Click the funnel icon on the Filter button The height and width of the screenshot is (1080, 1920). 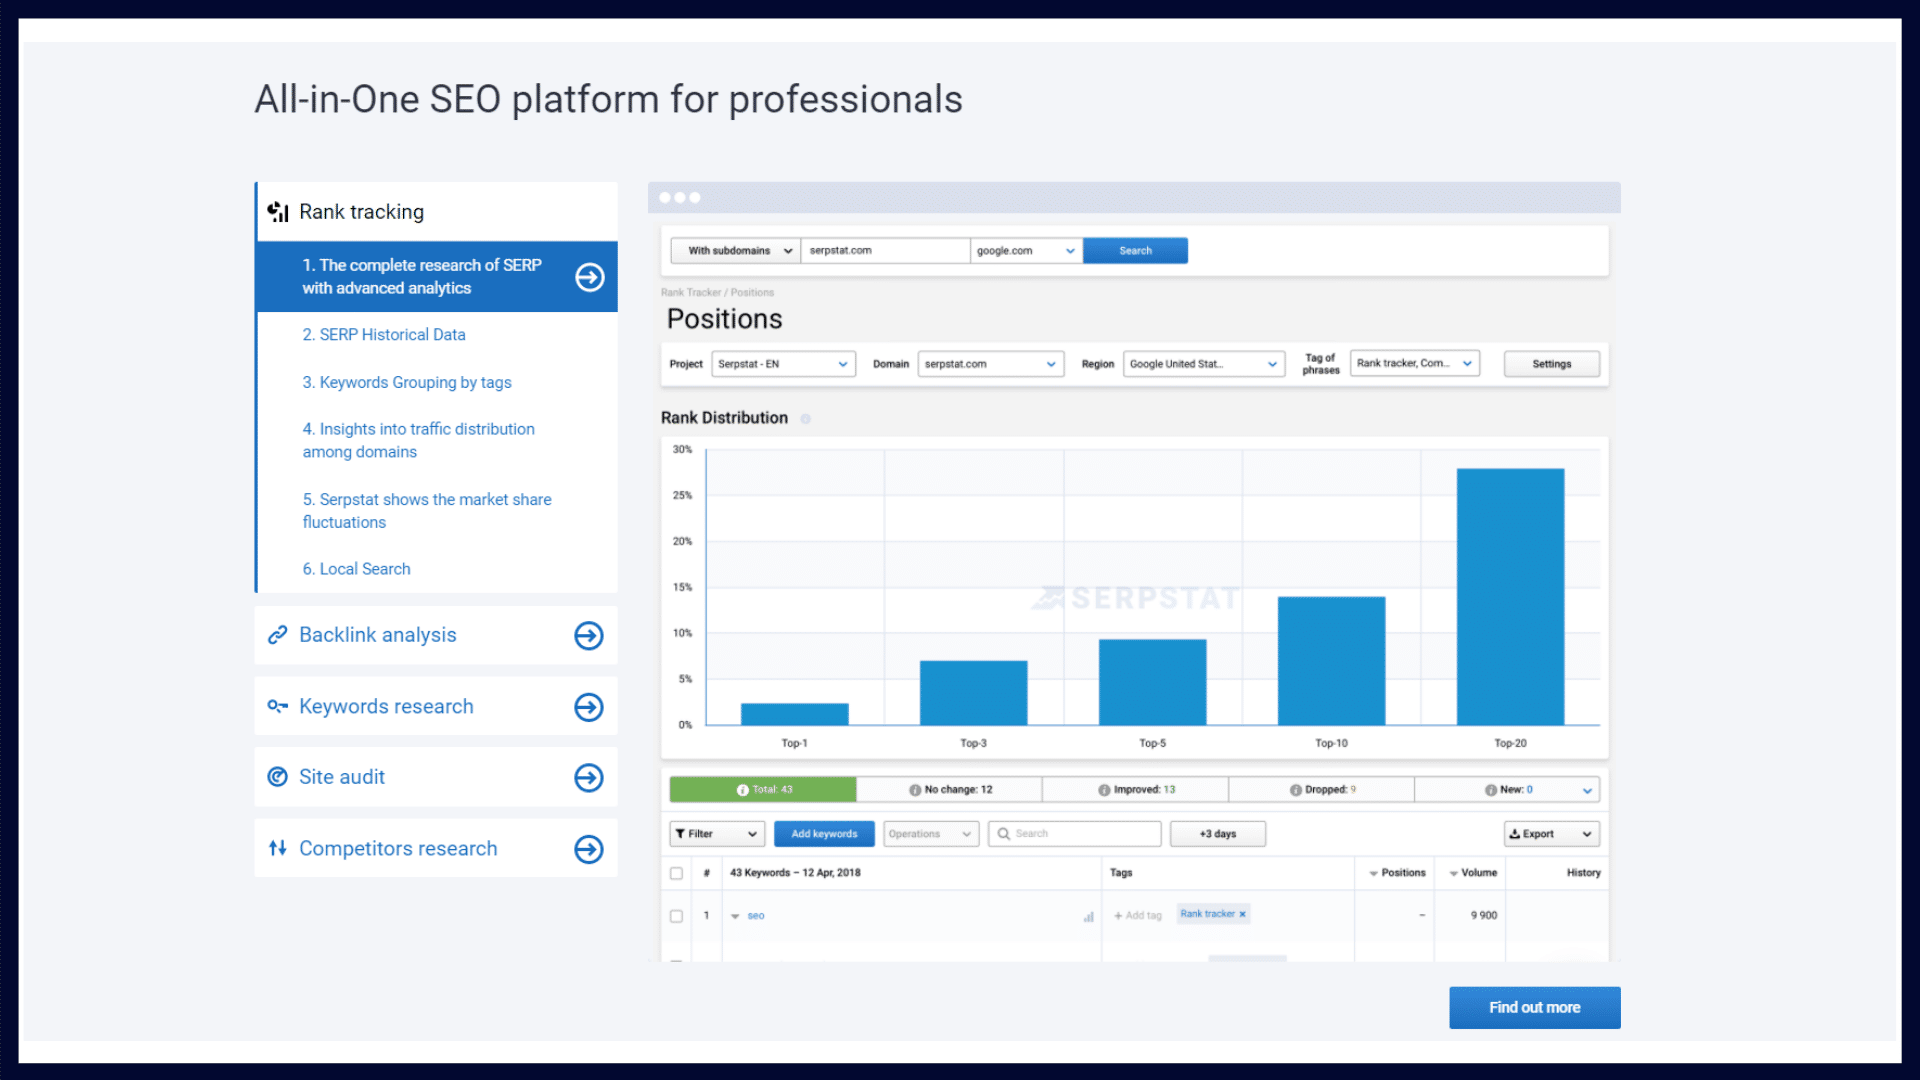coord(680,834)
